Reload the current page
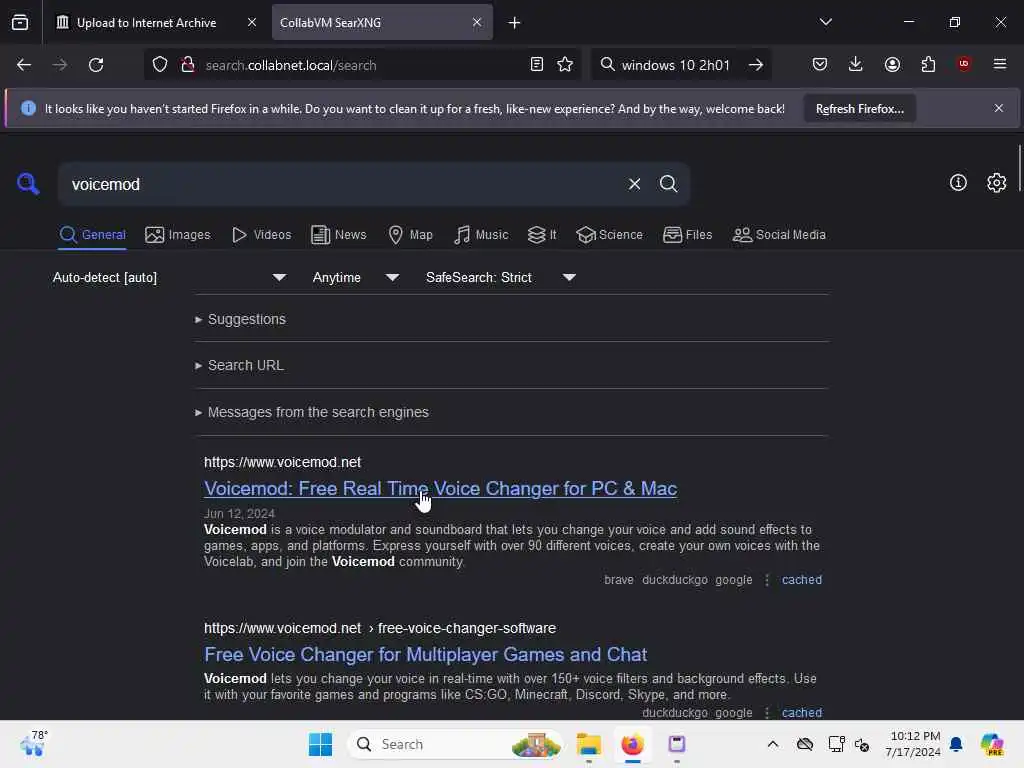1024x768 pixels. 96,65
